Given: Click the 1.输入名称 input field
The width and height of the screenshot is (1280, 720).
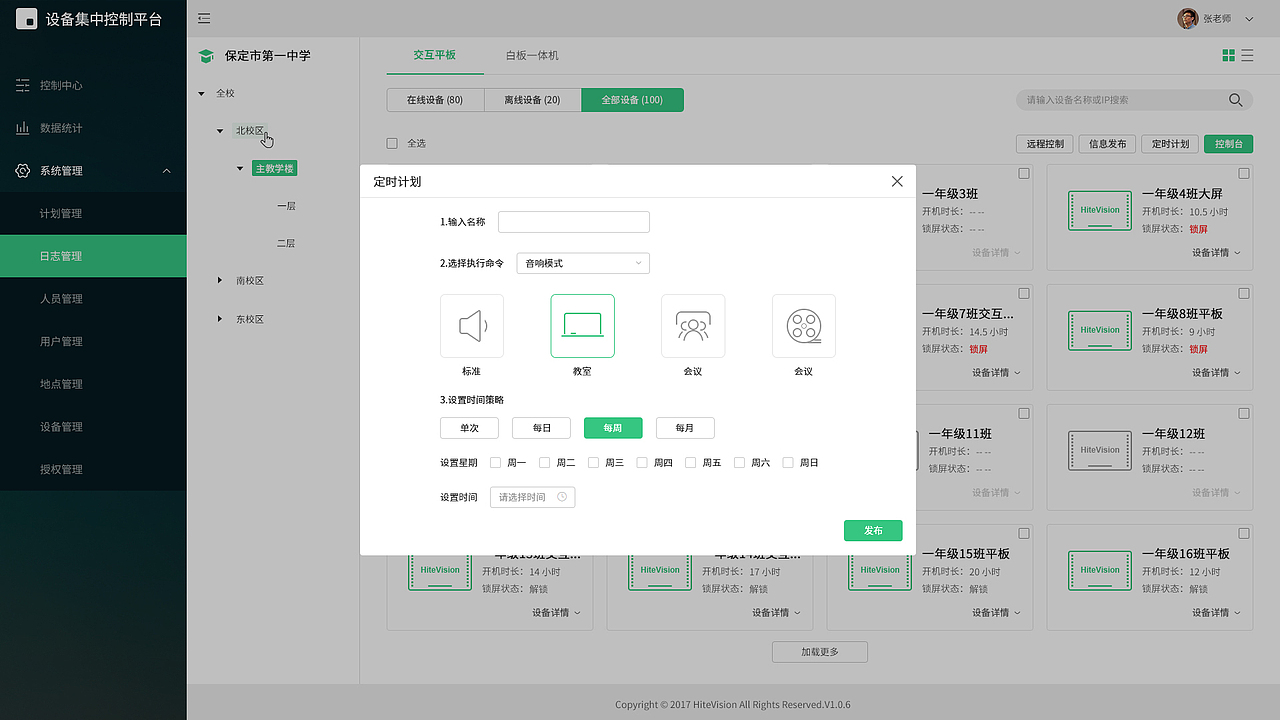Looking at the screenshot, I should [x=573, y=221].
